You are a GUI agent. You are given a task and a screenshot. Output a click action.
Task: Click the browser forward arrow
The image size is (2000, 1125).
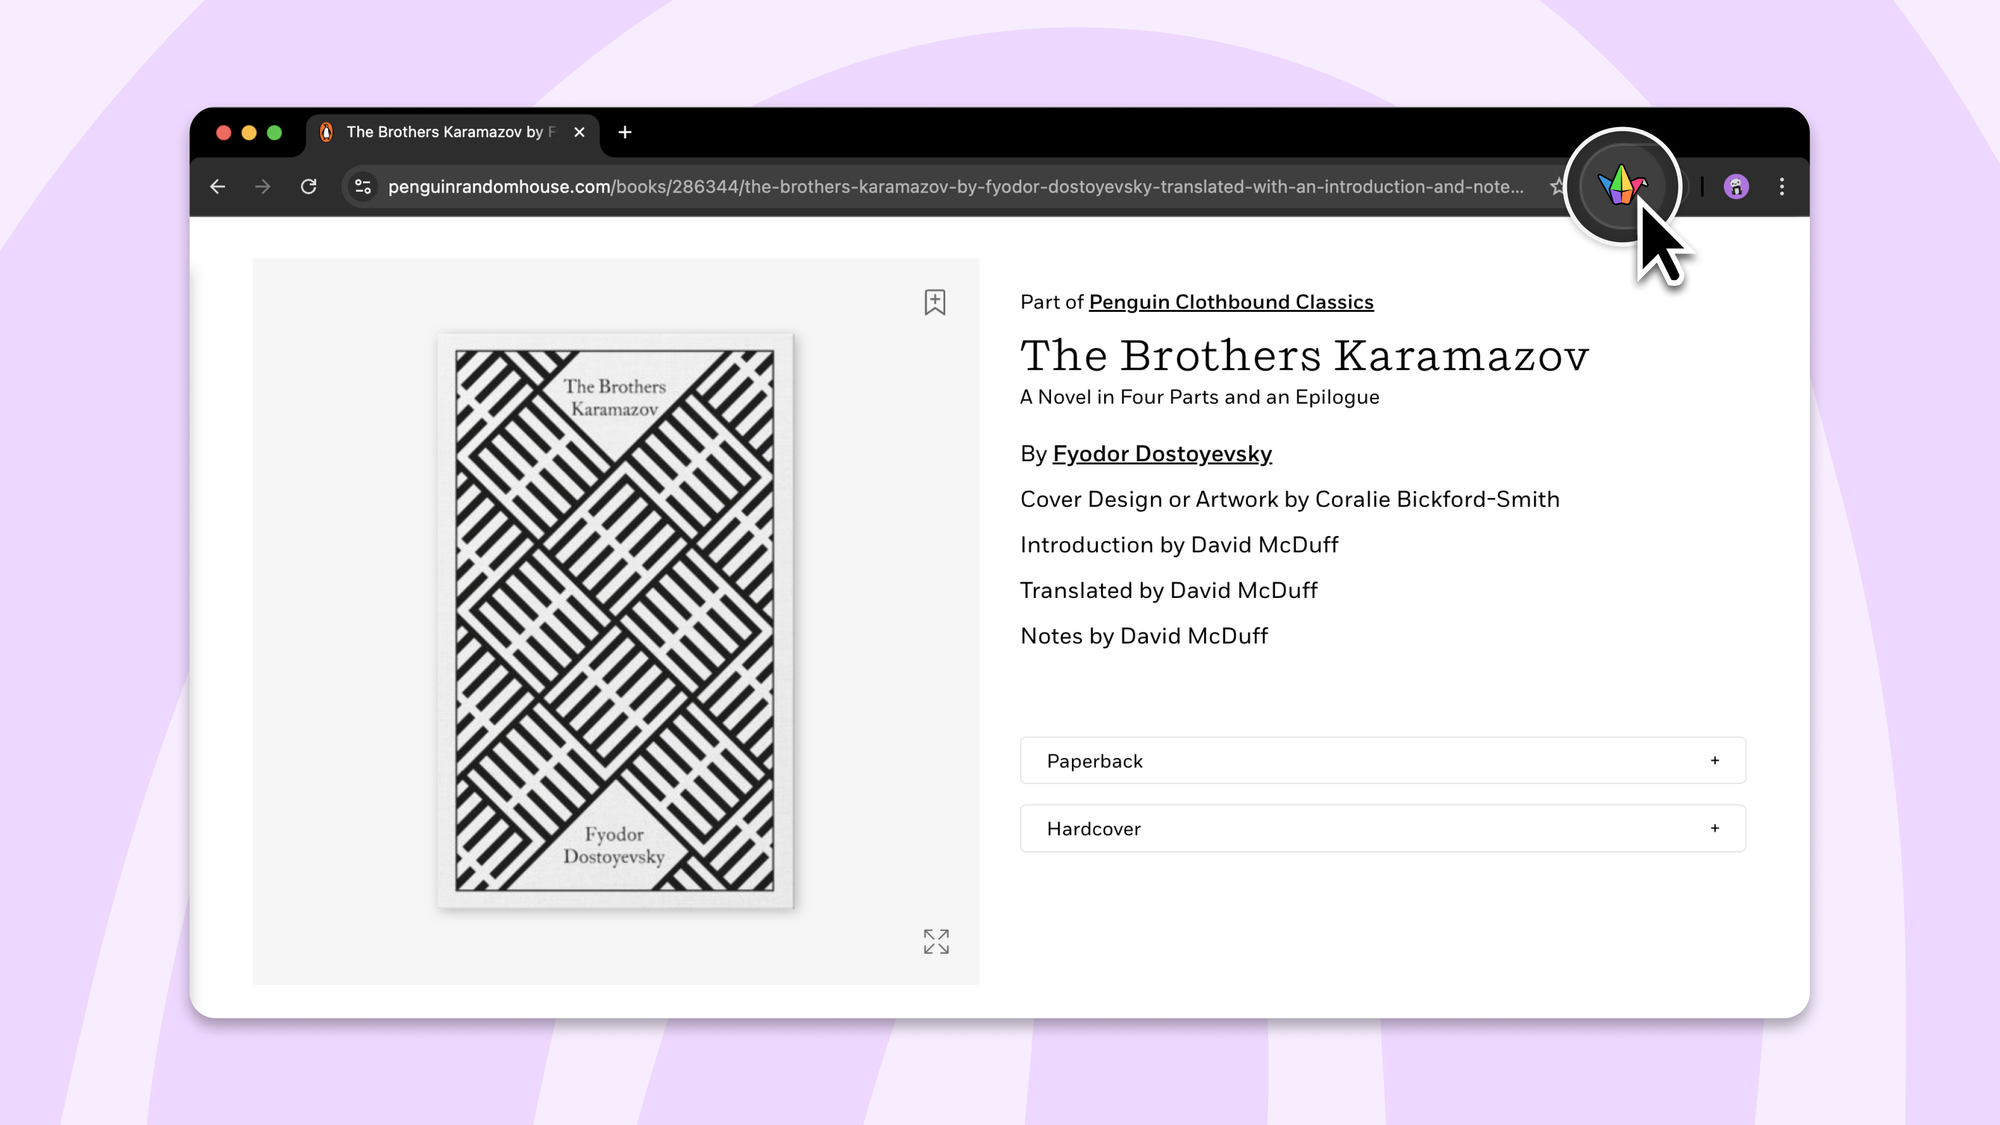[263, 187]
